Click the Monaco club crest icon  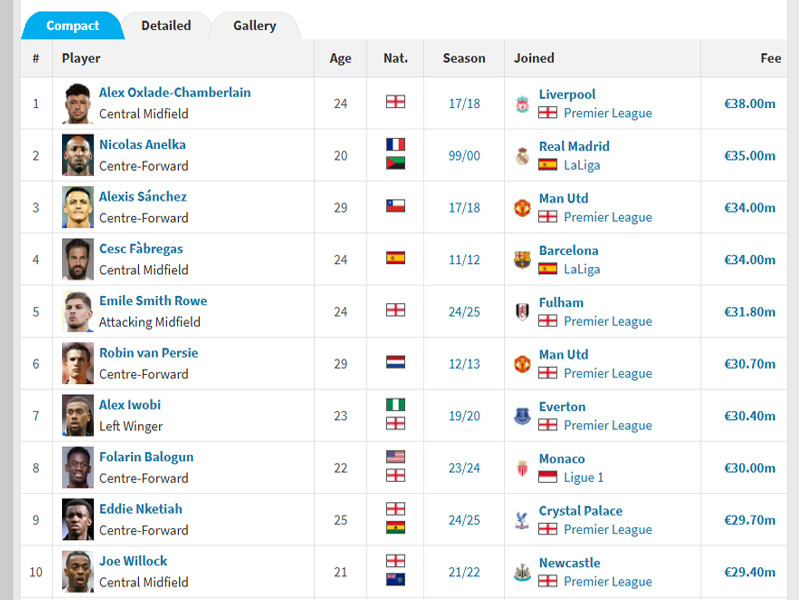pos(522,468)
